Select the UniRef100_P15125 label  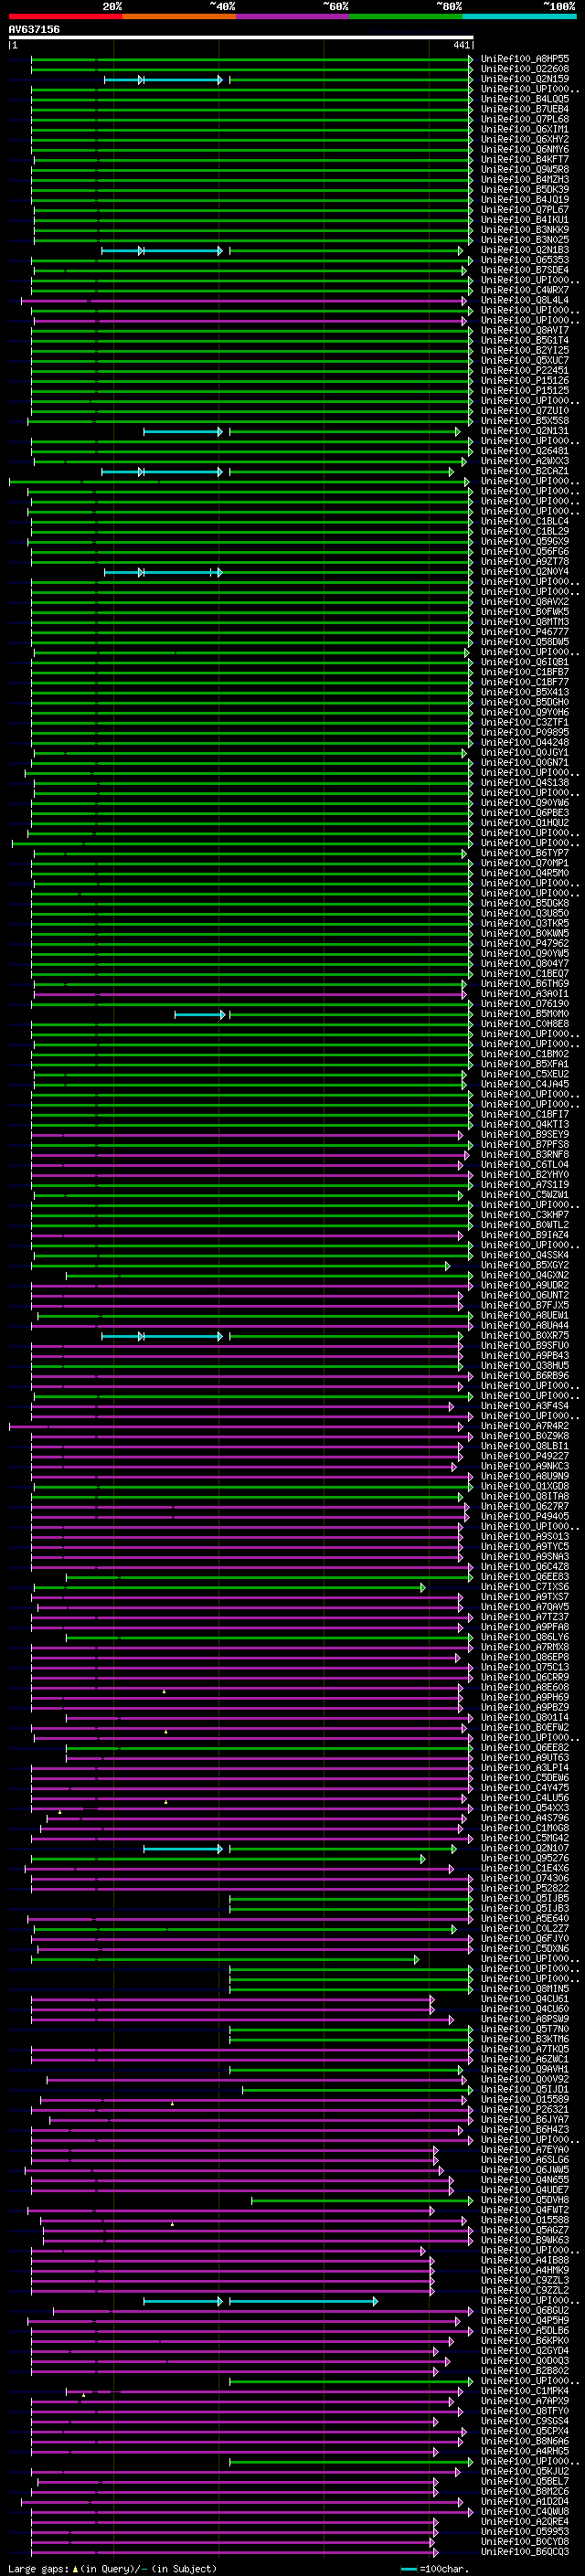525,390
